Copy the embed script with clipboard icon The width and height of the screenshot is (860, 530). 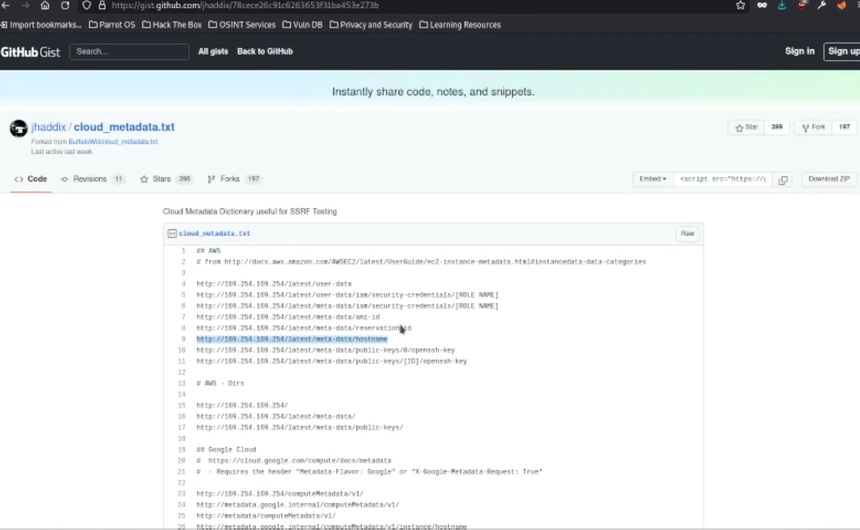pos(783,179)
